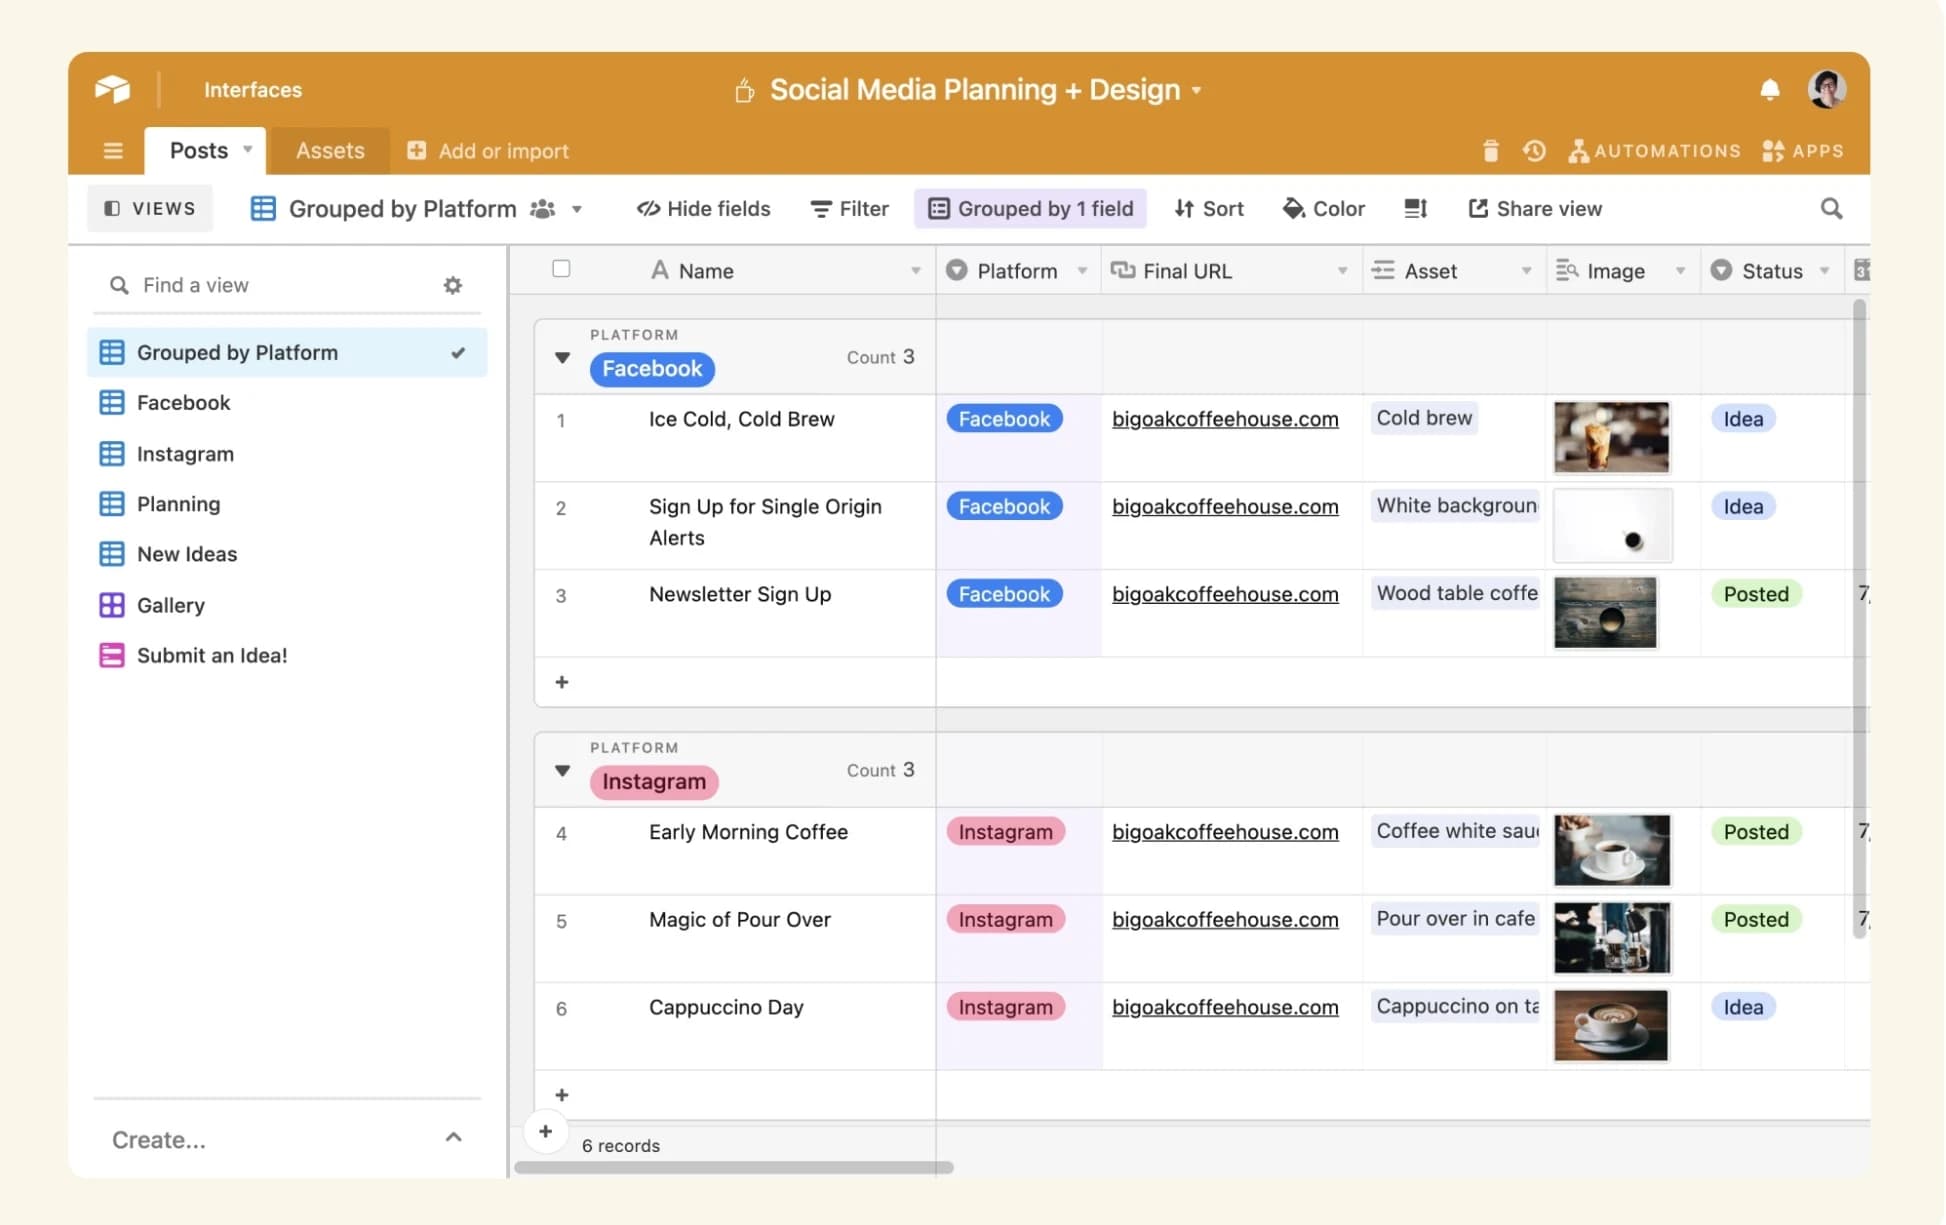The height and width of the screenshot is (1225, 1946).
Task: Select the header select-all checkbox
Action: click(562, 269)
